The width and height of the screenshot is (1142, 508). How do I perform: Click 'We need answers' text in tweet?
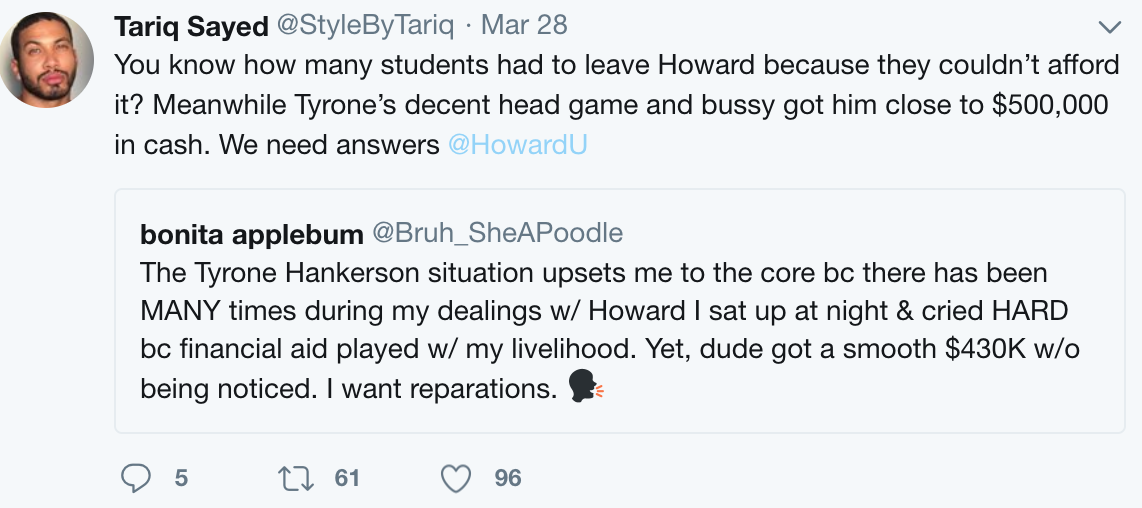pyautogui.click(x=329, y=145)
